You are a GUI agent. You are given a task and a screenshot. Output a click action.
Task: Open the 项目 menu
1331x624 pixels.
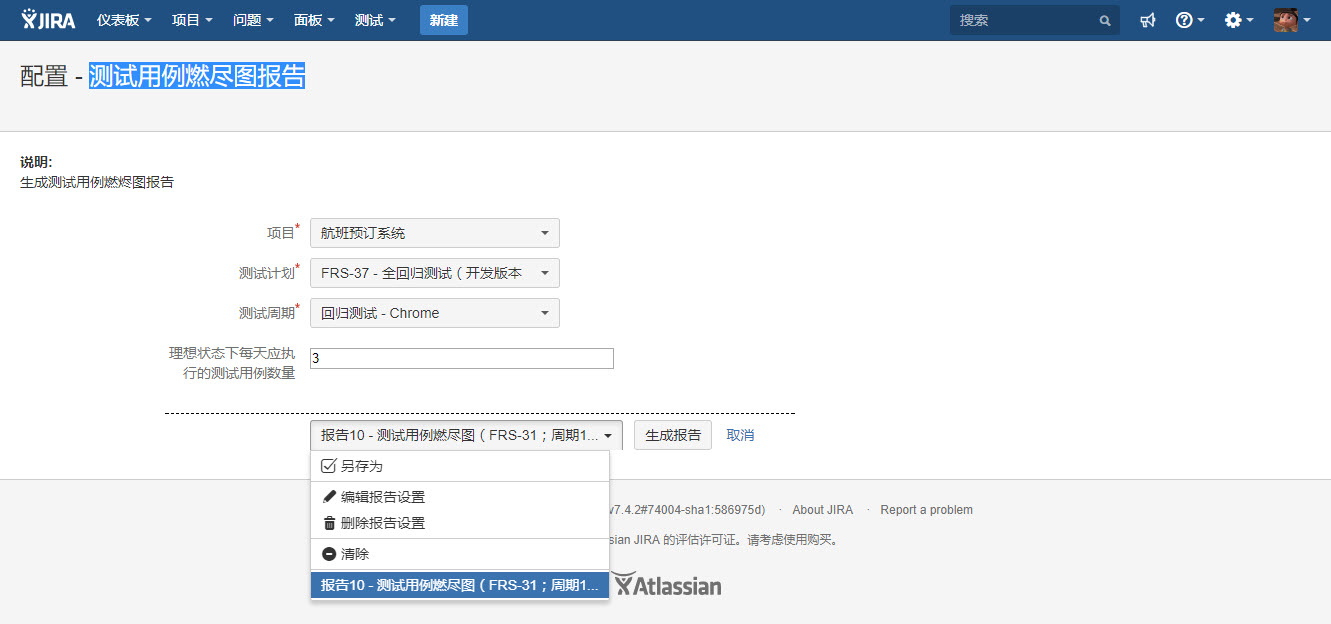192,20
